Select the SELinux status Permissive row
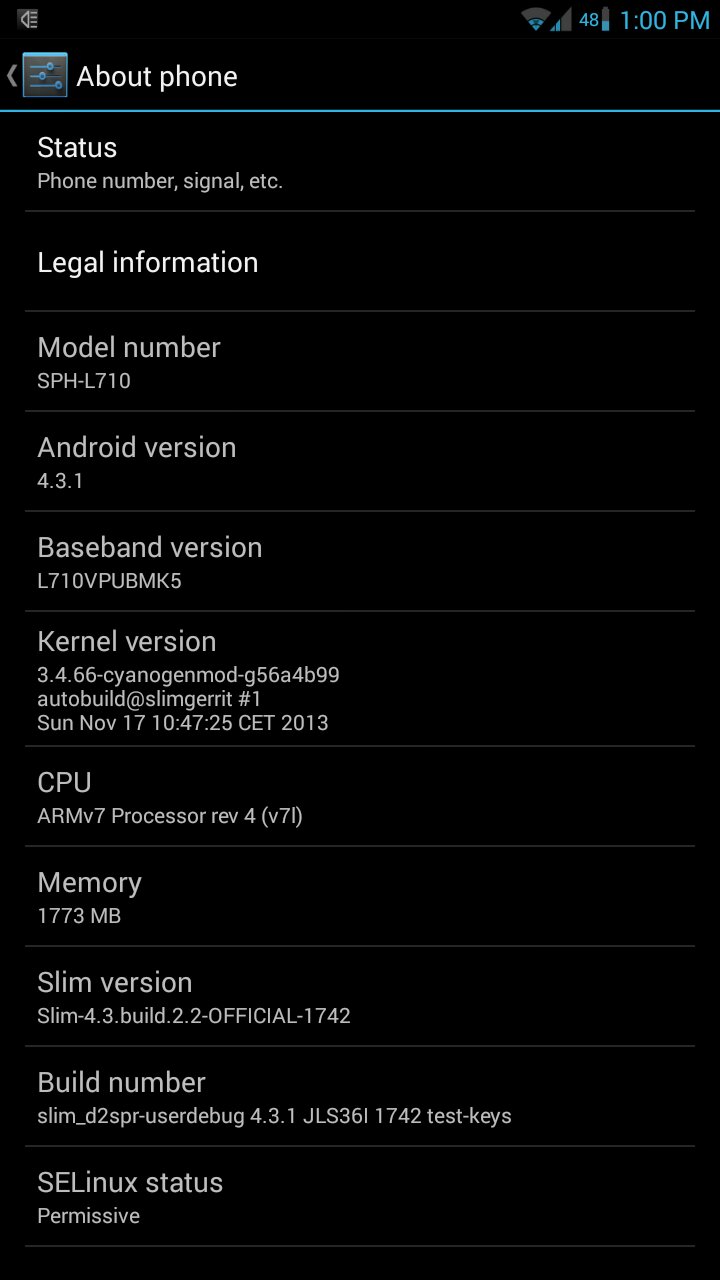This screenshot has height=1280, width=720. coord(360,1197)
